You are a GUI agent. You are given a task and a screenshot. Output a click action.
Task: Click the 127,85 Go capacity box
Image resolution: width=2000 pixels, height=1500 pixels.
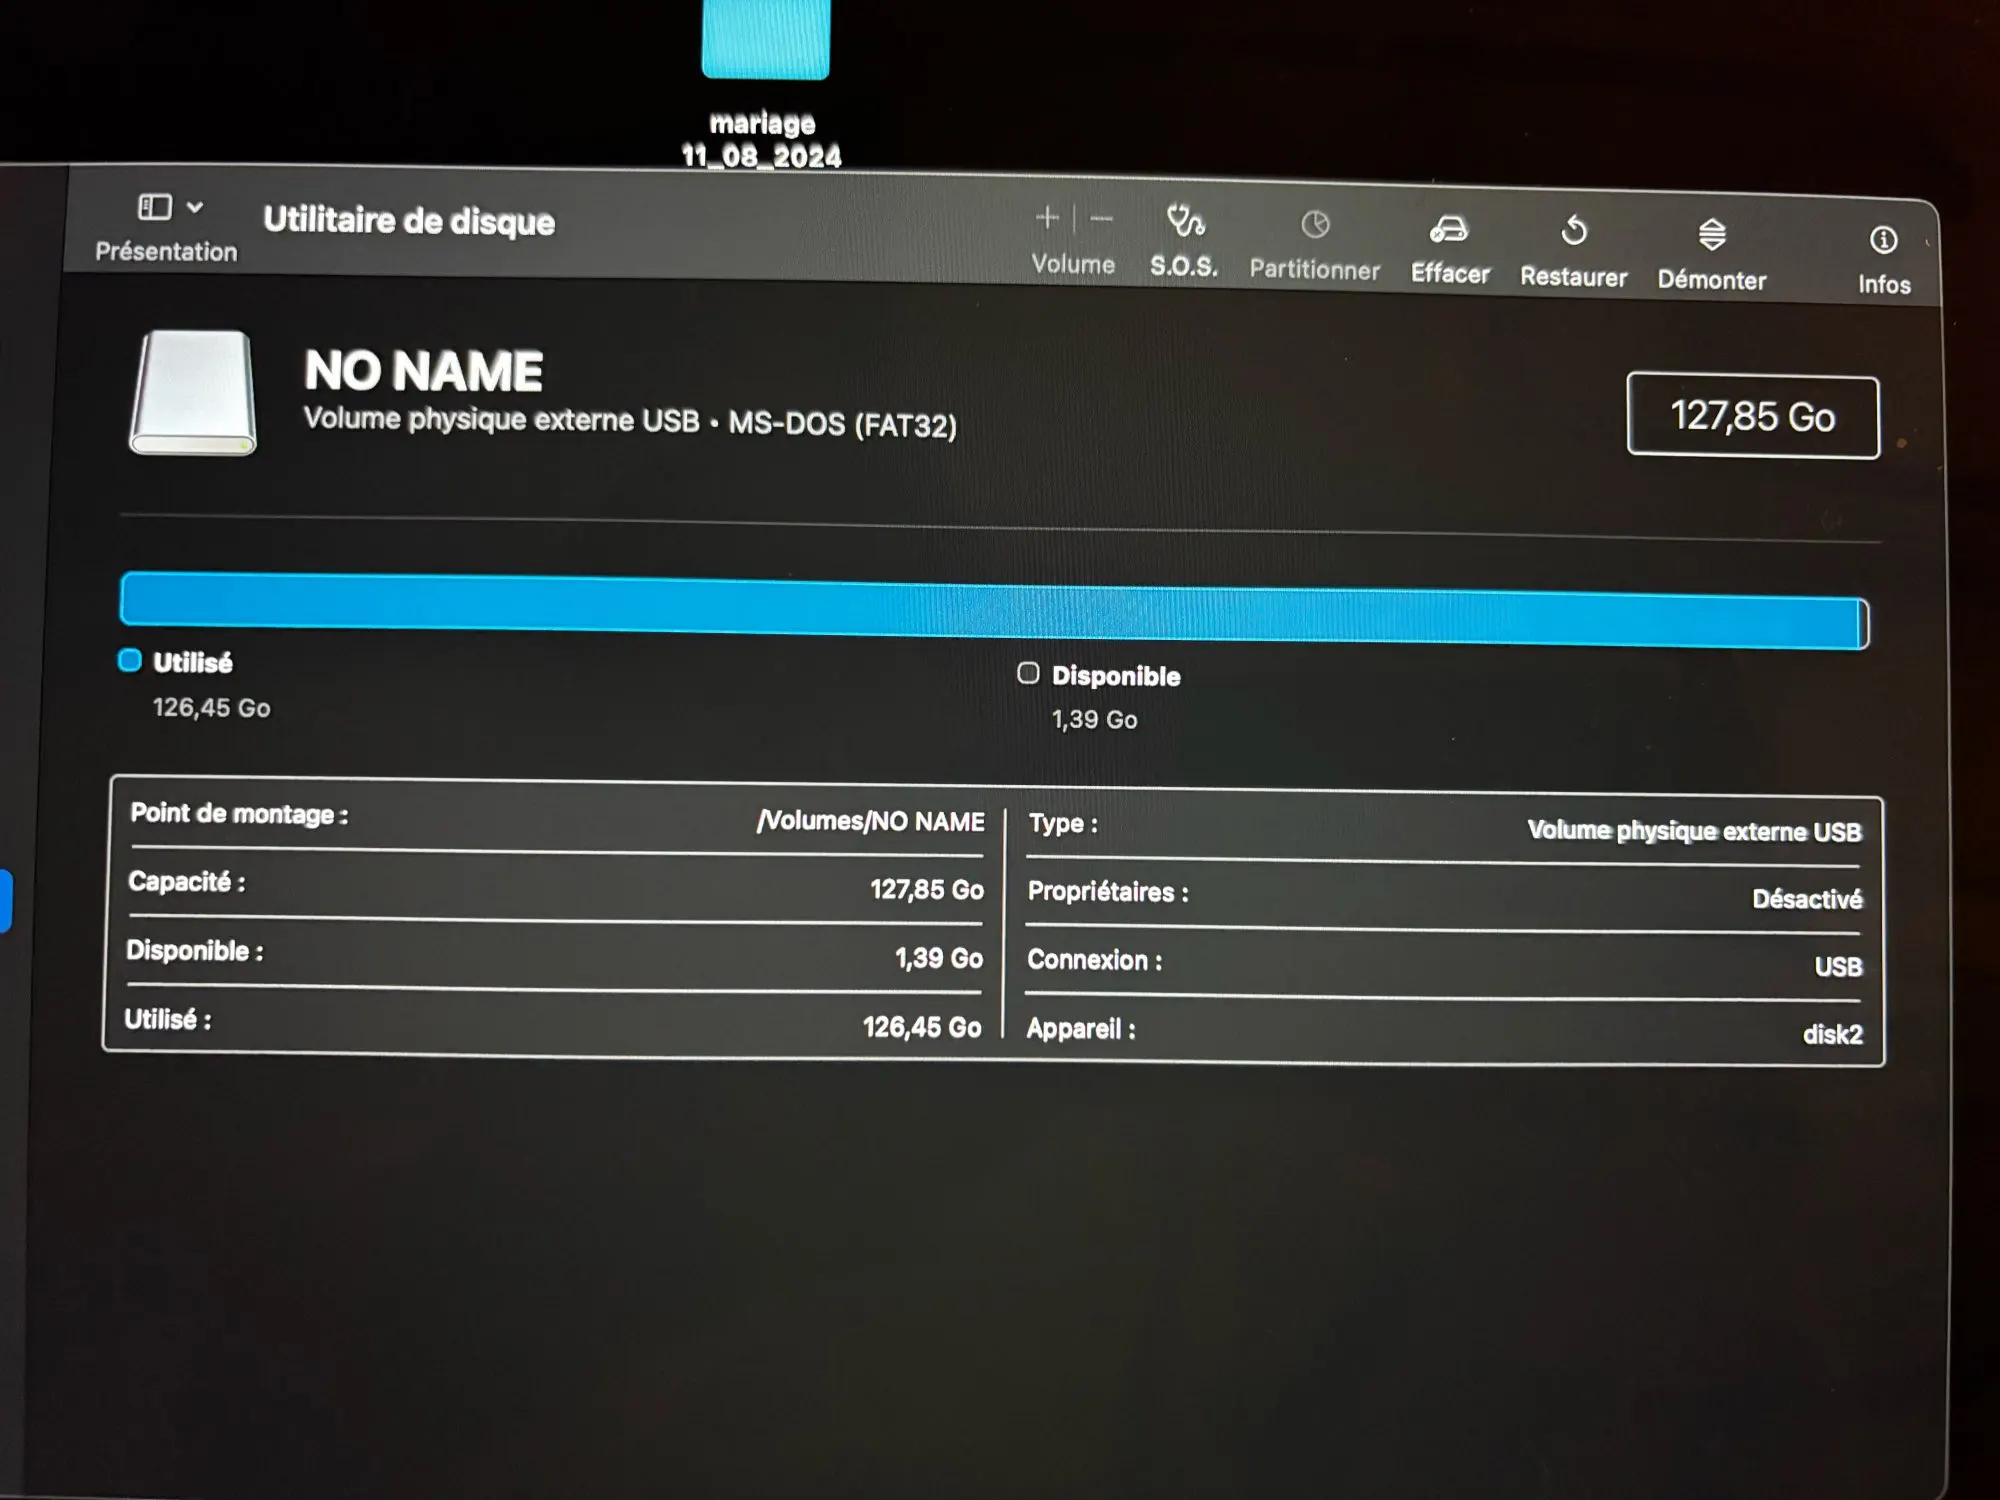(1752, 416)
